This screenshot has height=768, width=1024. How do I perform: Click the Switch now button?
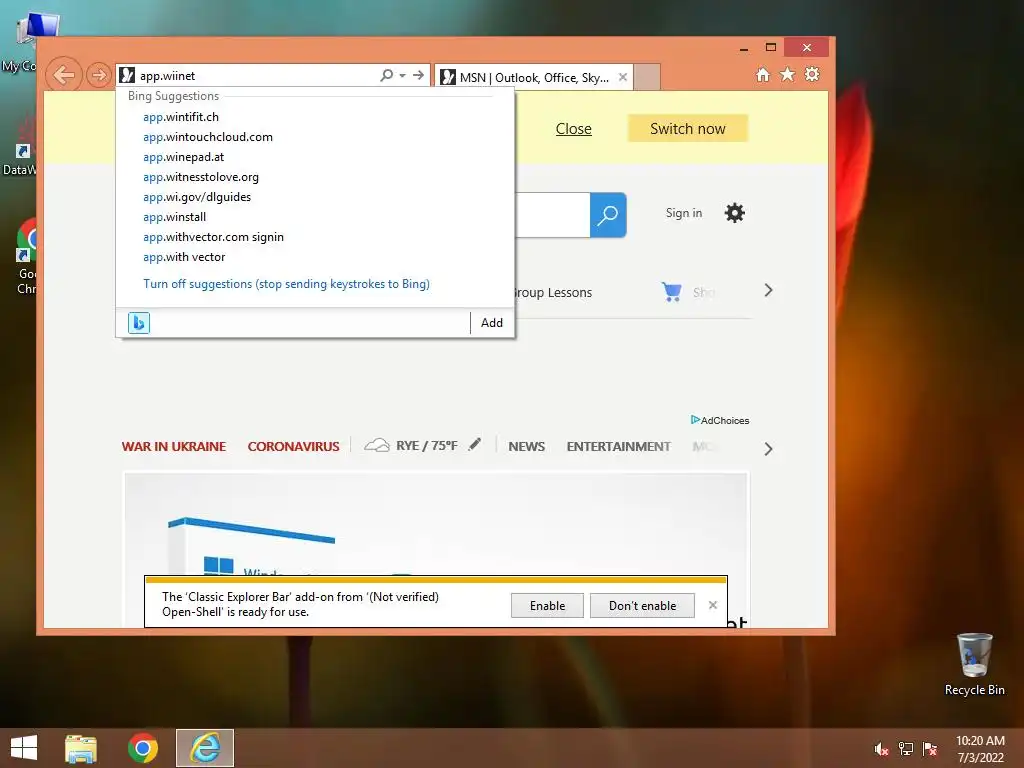coord(688,129)
